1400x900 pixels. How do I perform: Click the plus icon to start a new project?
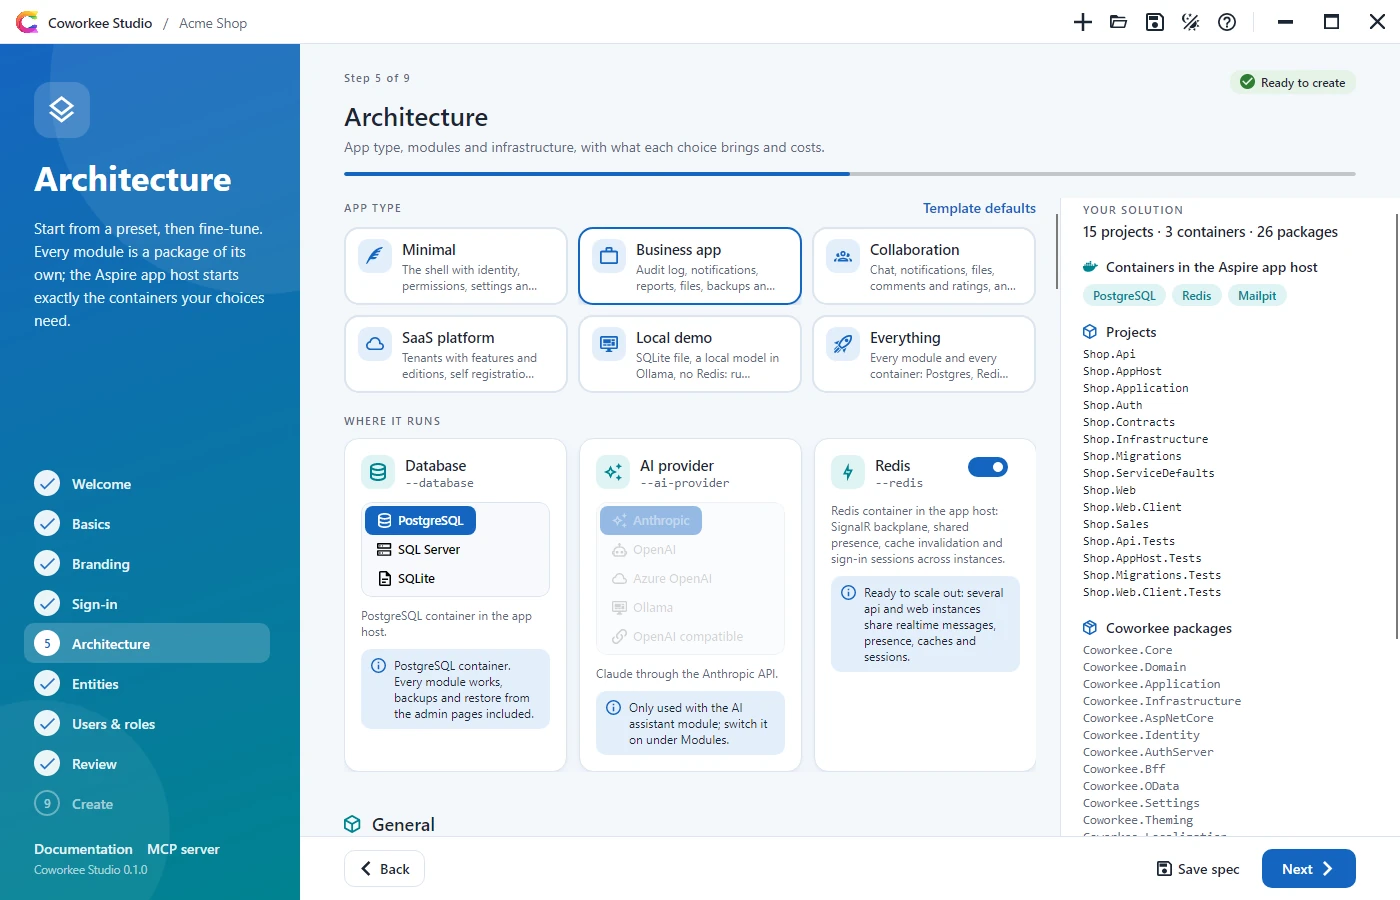click(x=1083, y=22)
